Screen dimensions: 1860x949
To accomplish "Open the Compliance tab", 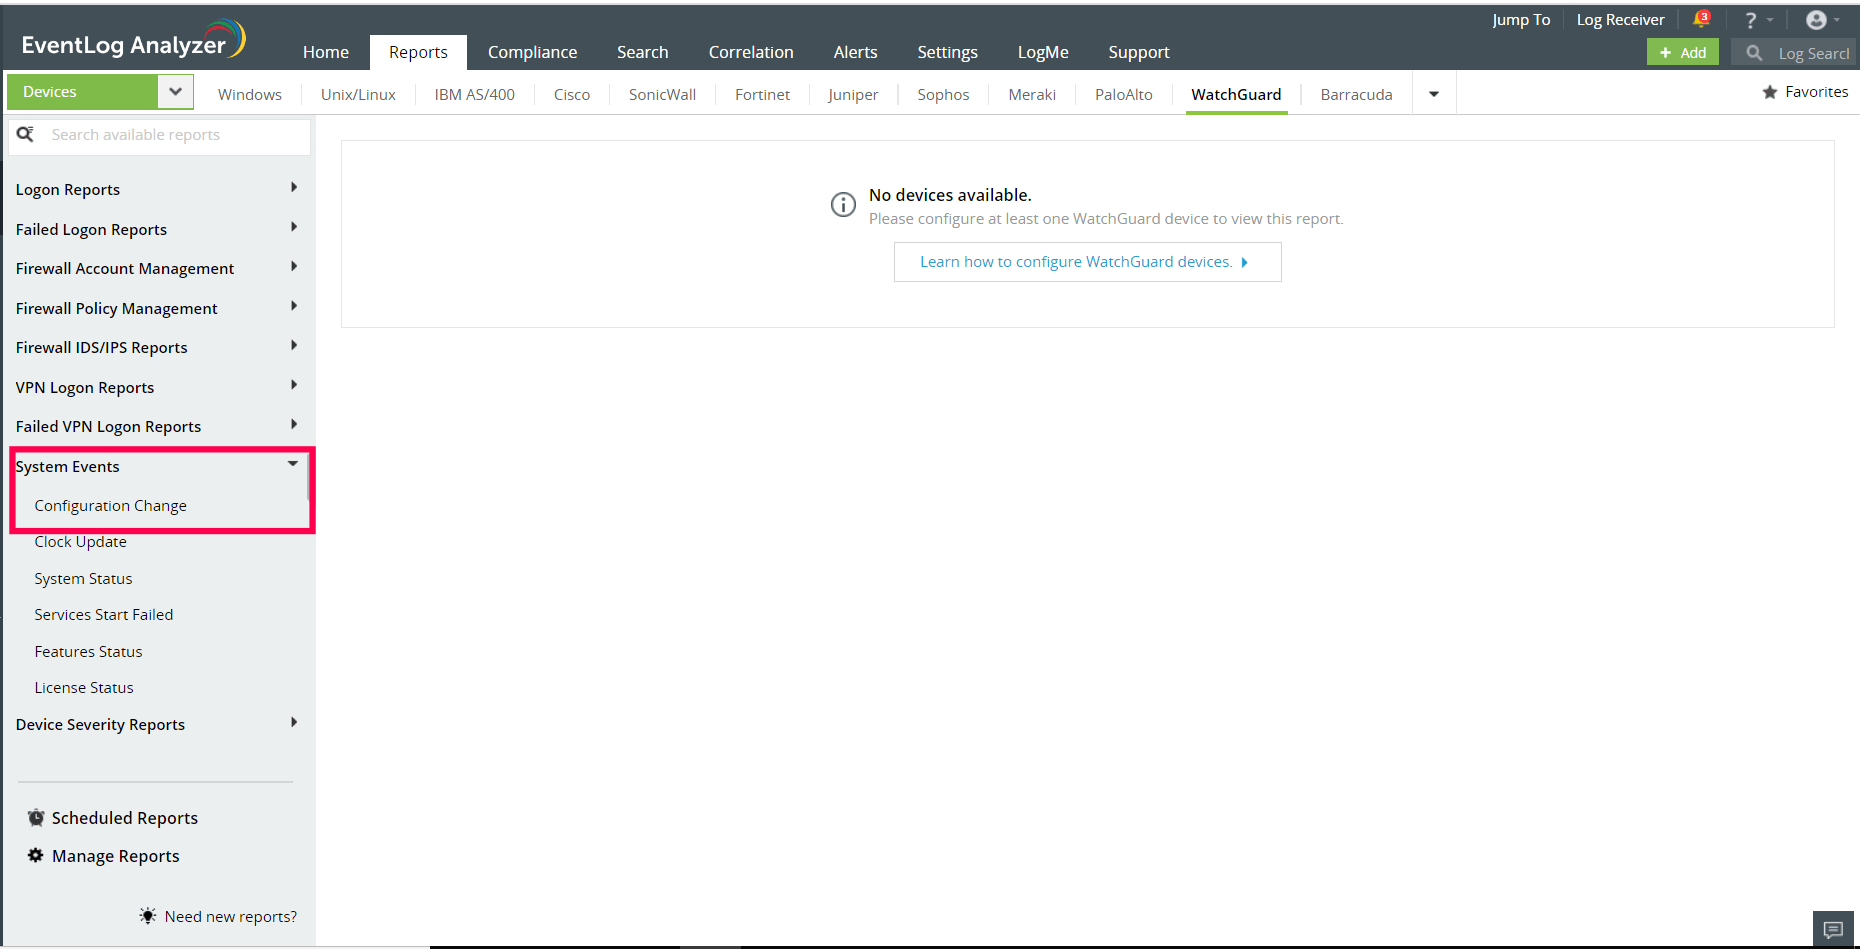I will point(532,52).
